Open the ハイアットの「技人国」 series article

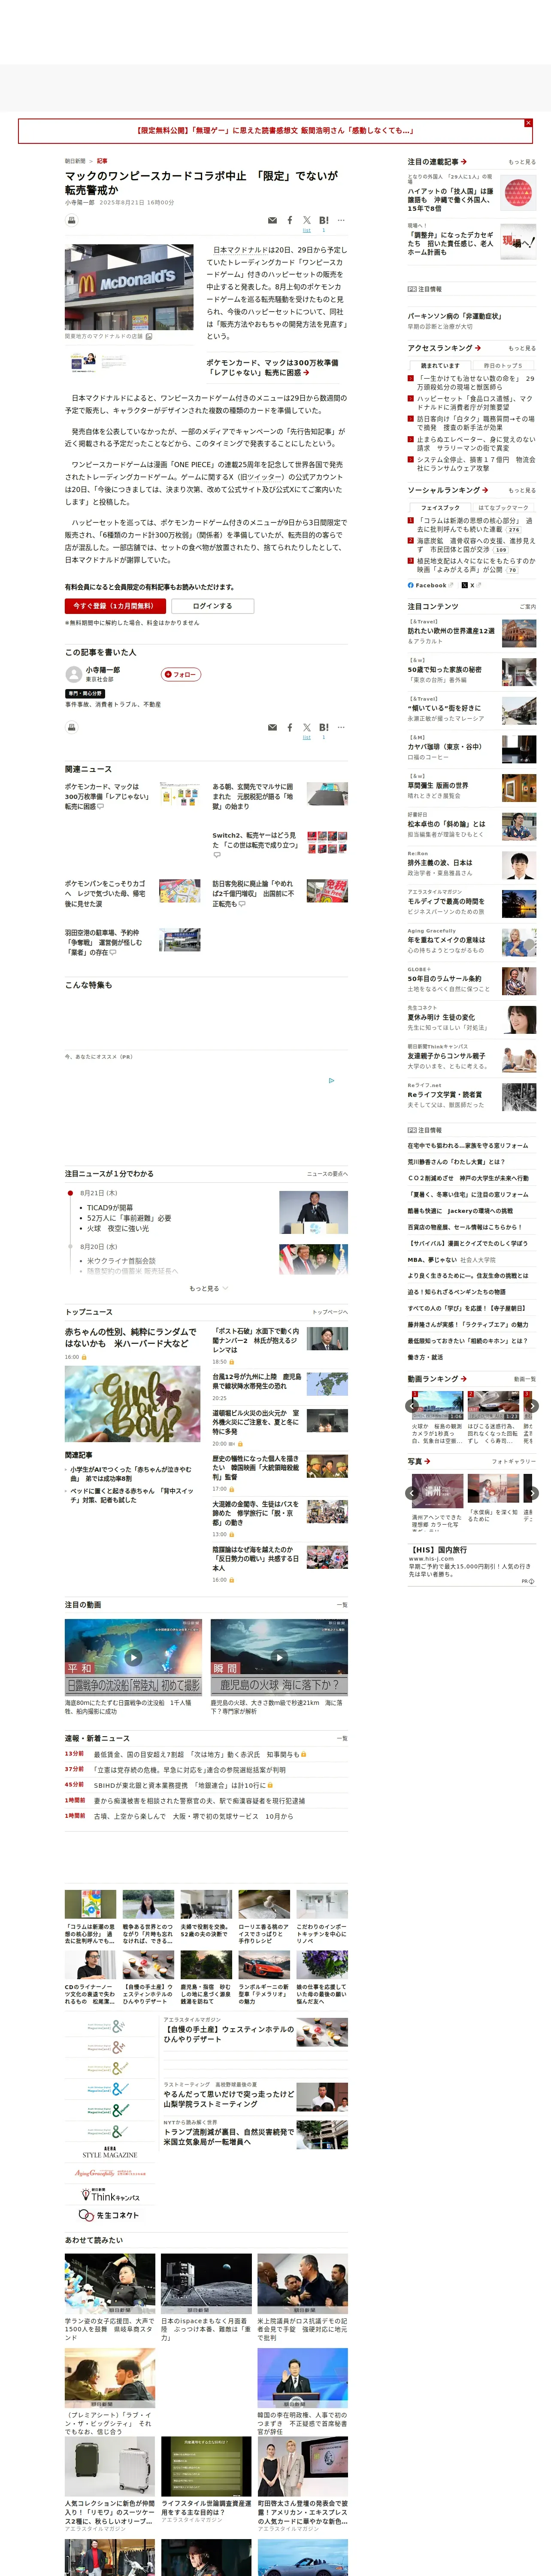[450, 199]
